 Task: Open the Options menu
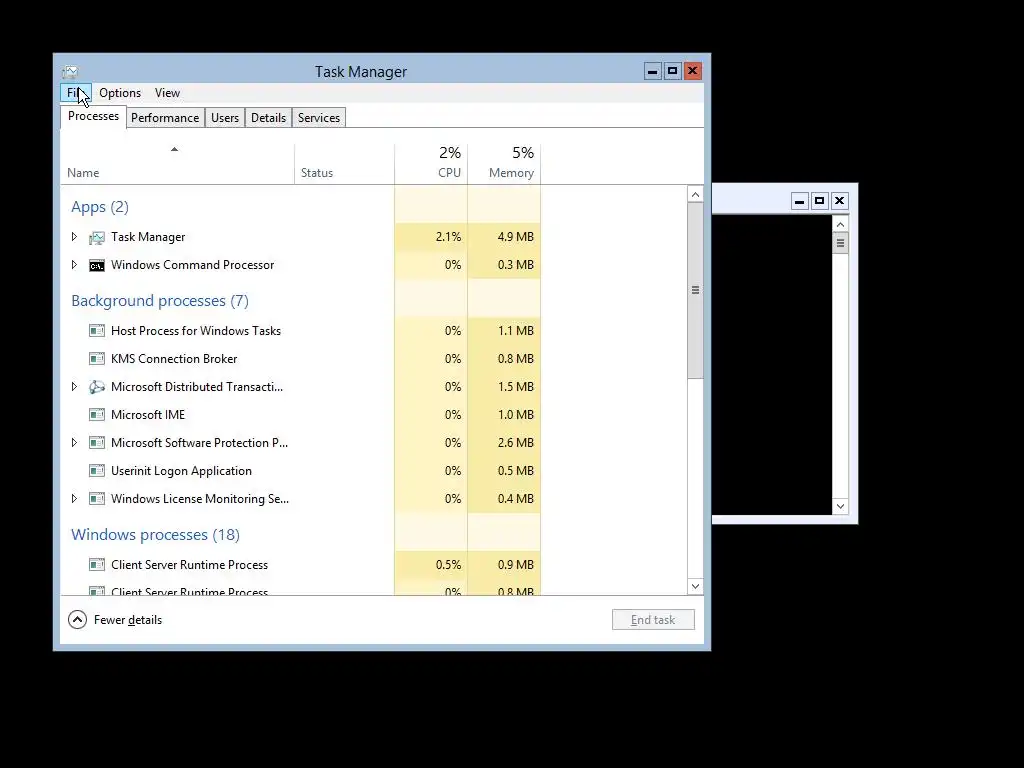pos(120,93)
